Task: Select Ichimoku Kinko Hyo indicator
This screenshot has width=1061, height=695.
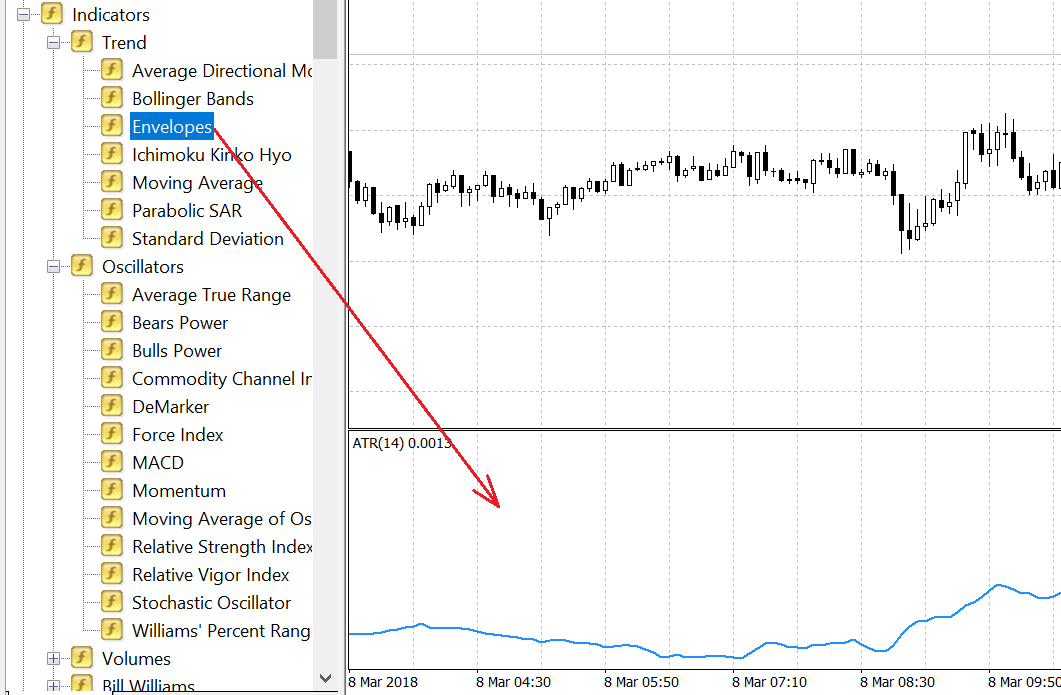Action: click(212, 155)
